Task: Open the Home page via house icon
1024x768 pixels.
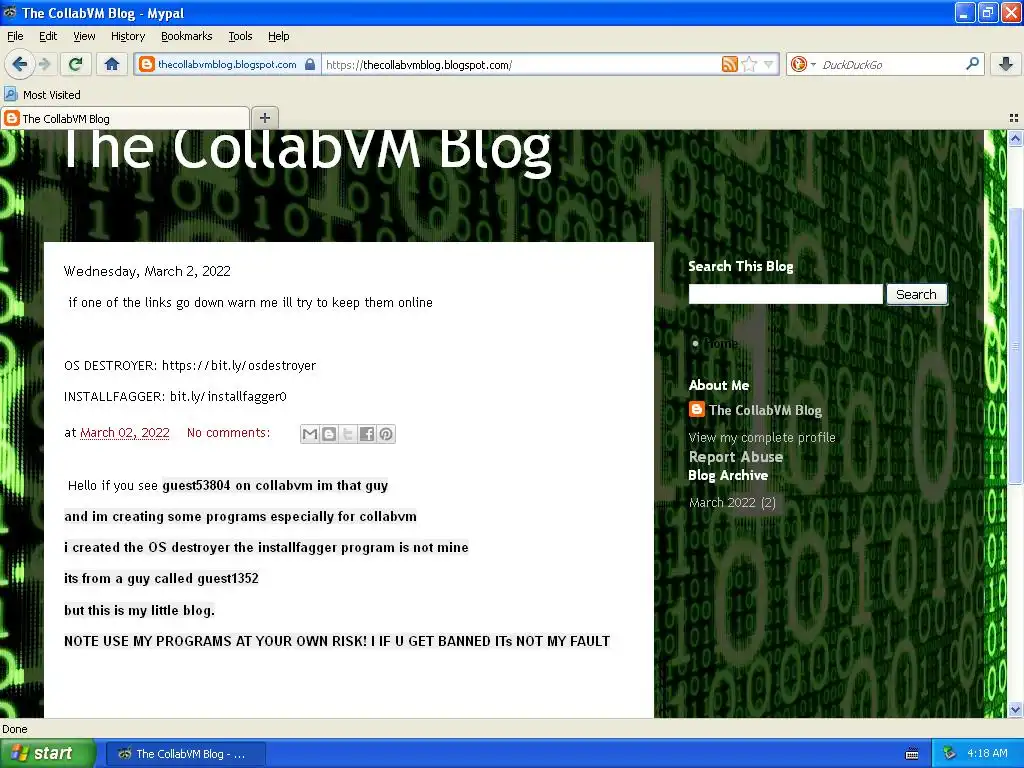Action: [x=112, y=64]
